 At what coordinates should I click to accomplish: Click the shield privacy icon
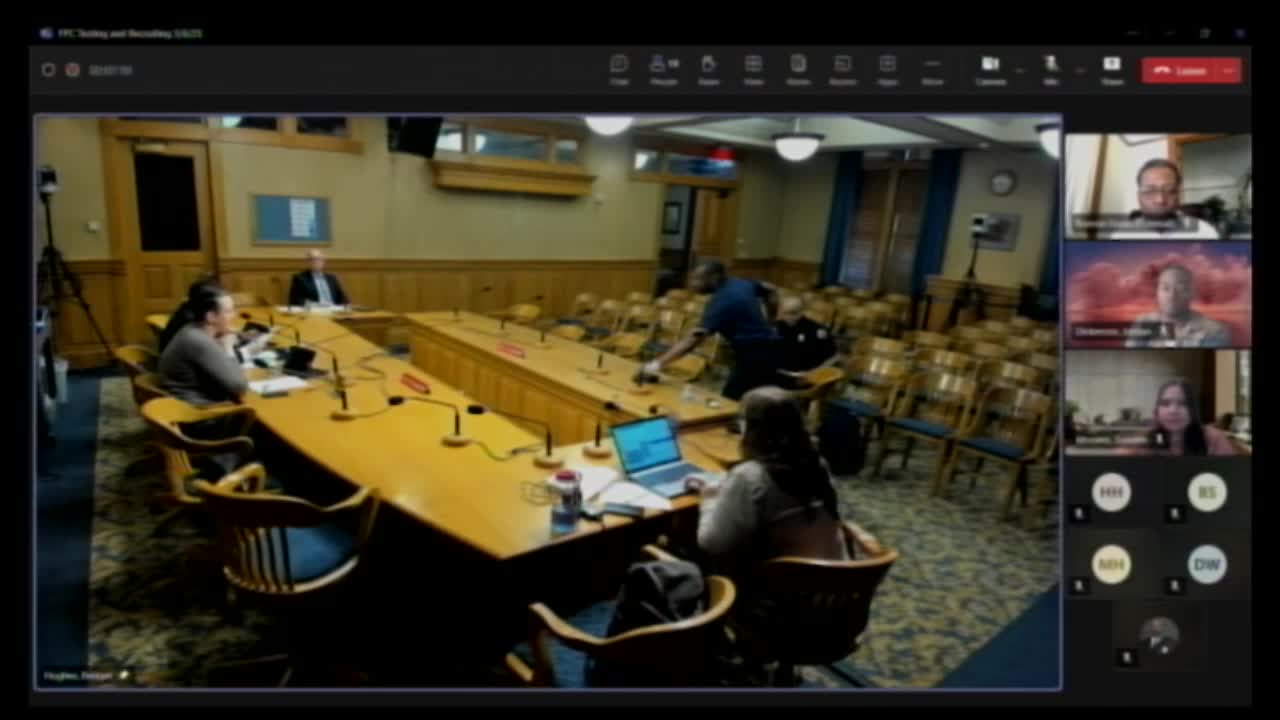click(x=48, y=70)
